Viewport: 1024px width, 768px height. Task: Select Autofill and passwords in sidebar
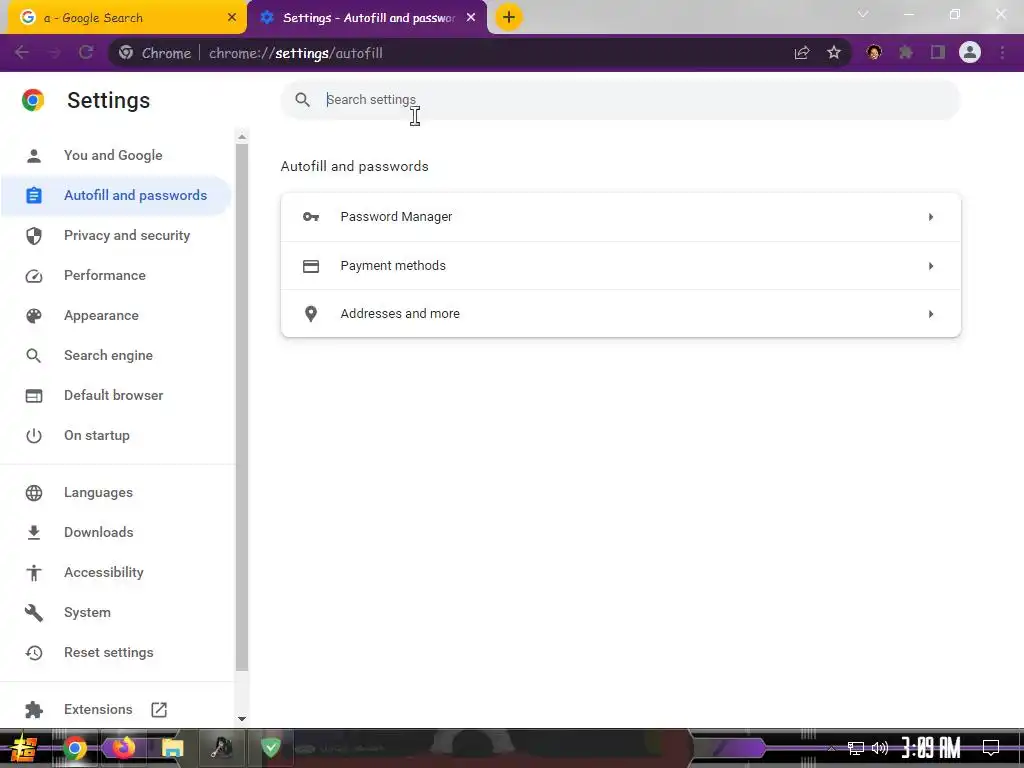(x=116, y=195)
